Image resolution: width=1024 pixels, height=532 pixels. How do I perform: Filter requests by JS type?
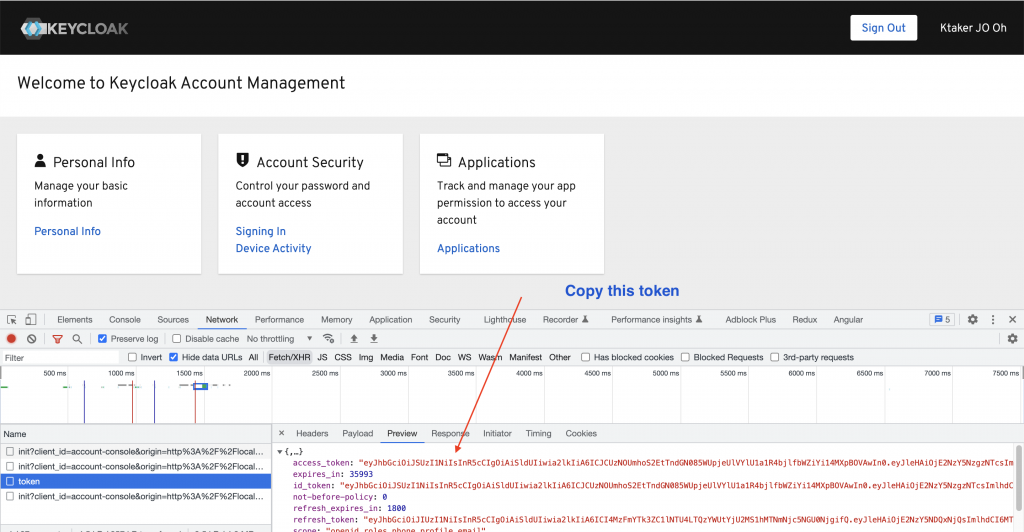pos(323,357)
